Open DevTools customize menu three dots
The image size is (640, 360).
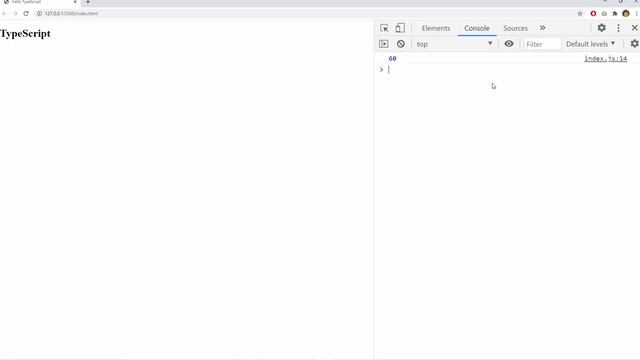(x=618, y=28)
